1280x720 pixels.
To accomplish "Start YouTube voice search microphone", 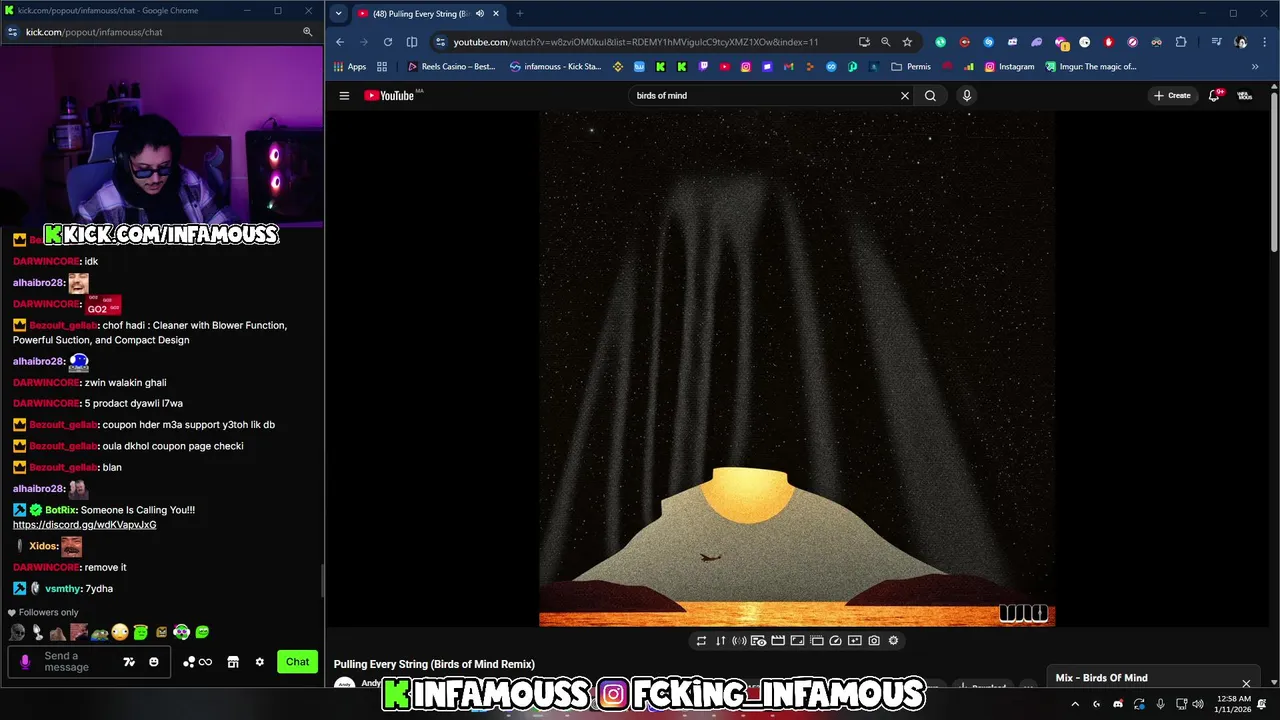I will click(x=966, y=96).
